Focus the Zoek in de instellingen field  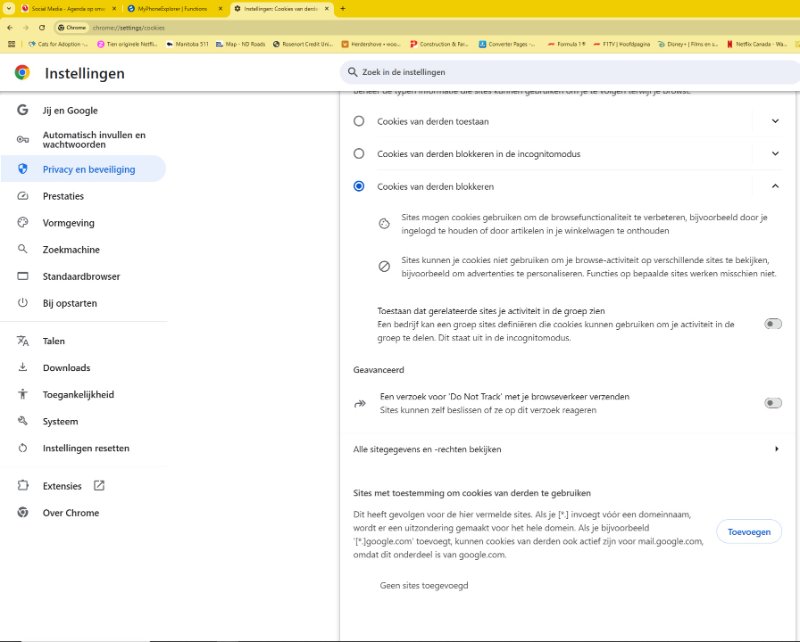(x=570, y=72)
